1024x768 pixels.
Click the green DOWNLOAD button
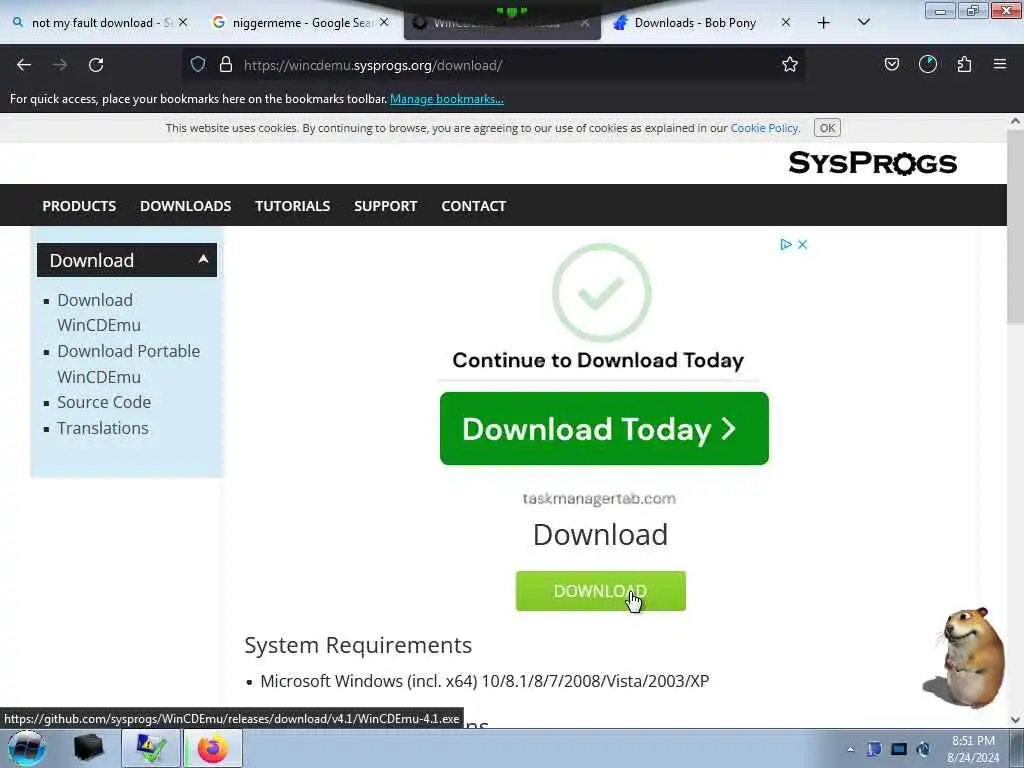(600, 591)
